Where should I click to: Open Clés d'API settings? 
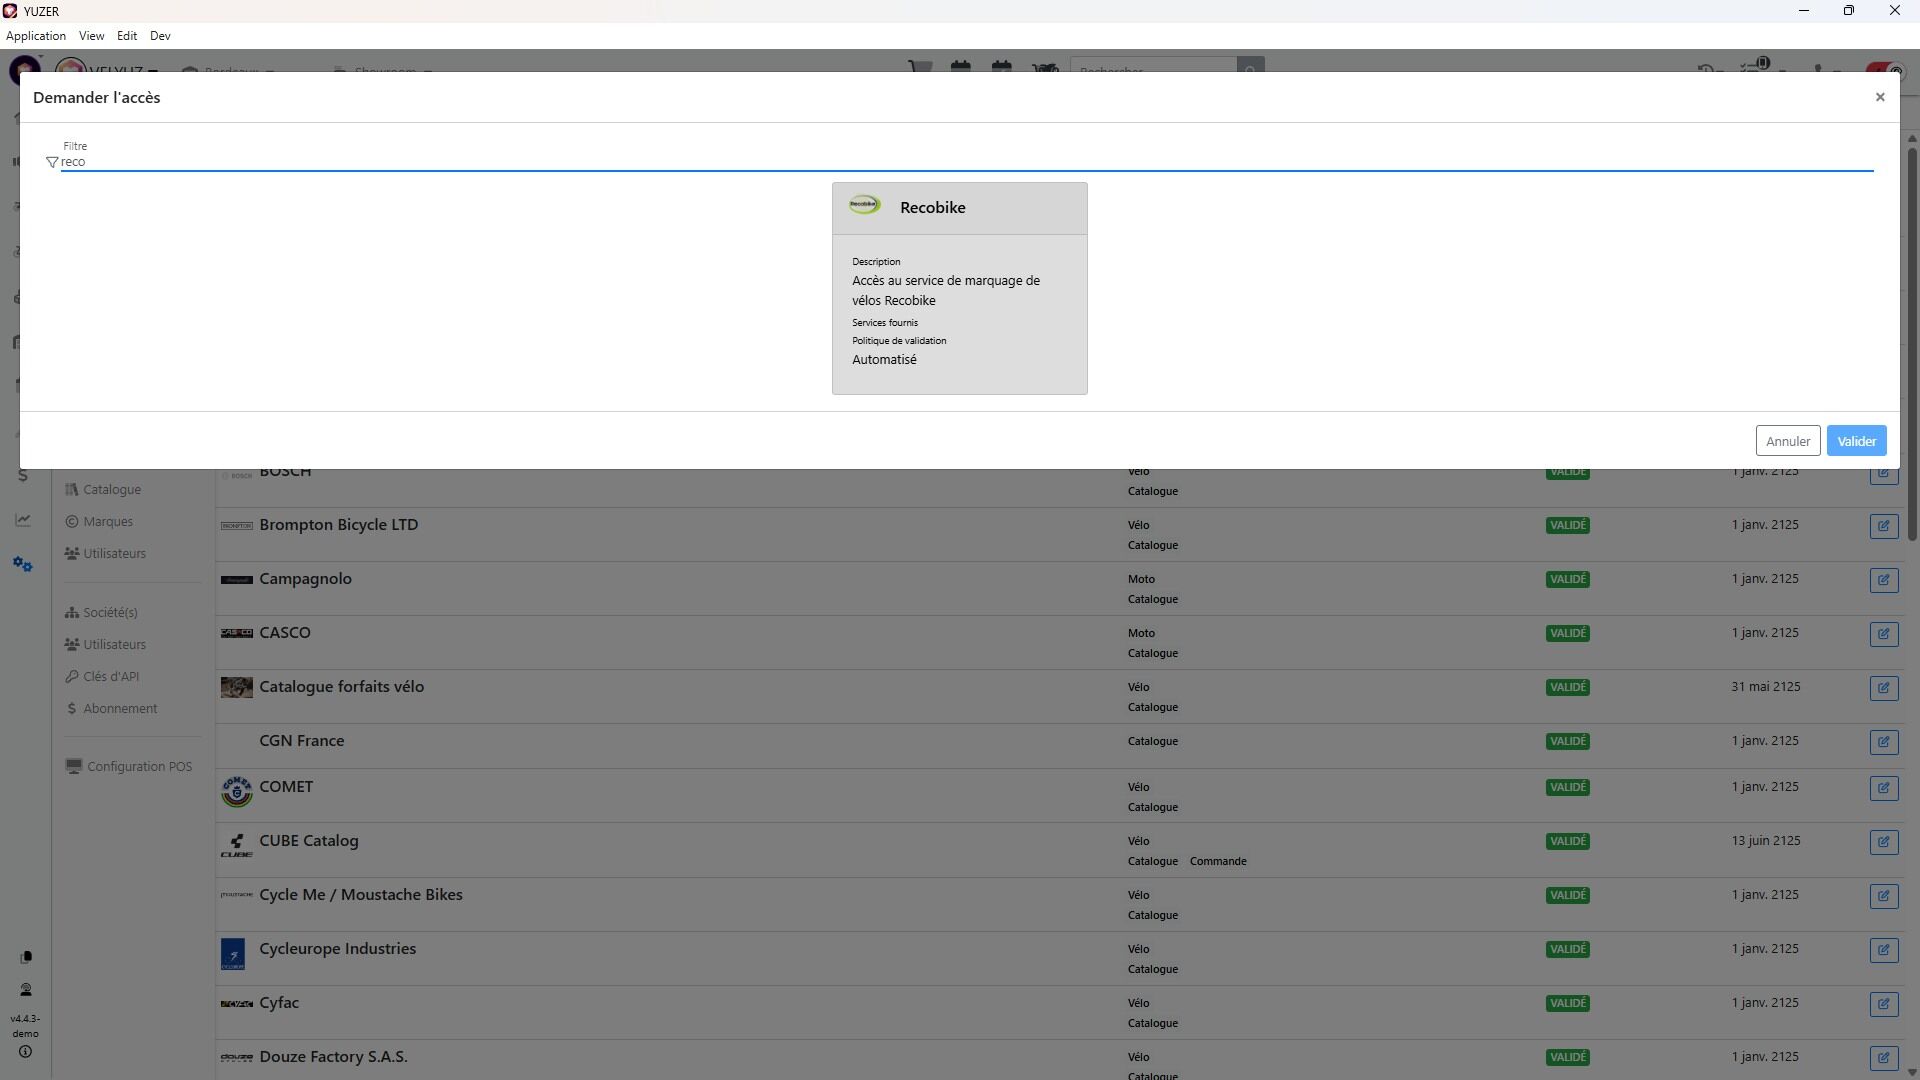click(x=111, y=677)
